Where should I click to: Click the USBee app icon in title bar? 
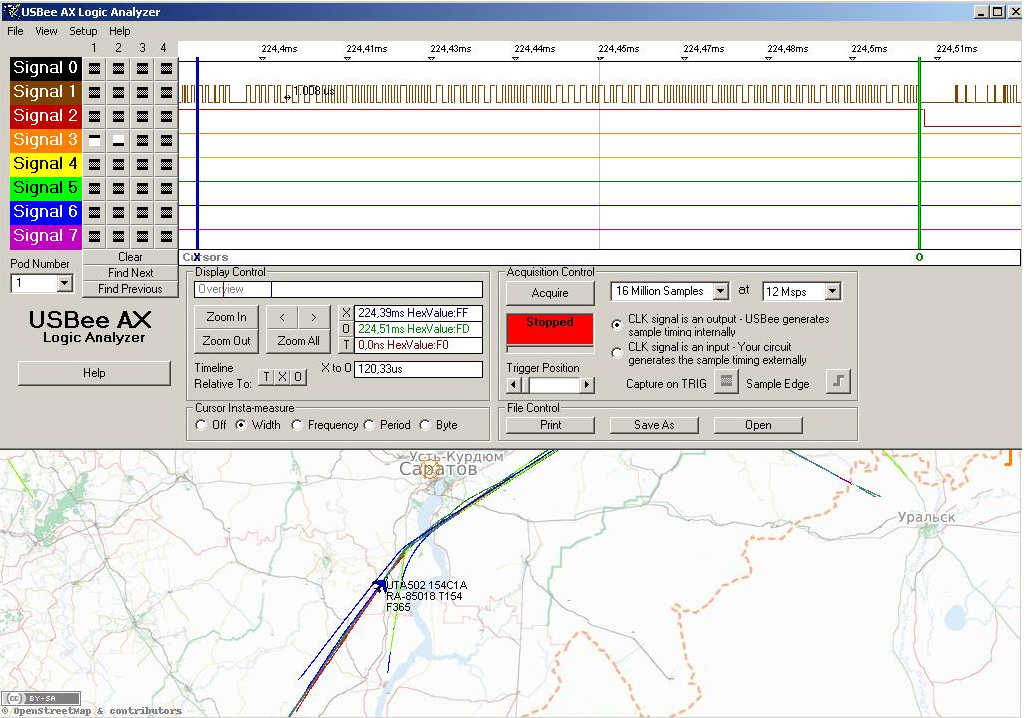tap(12, 11)
